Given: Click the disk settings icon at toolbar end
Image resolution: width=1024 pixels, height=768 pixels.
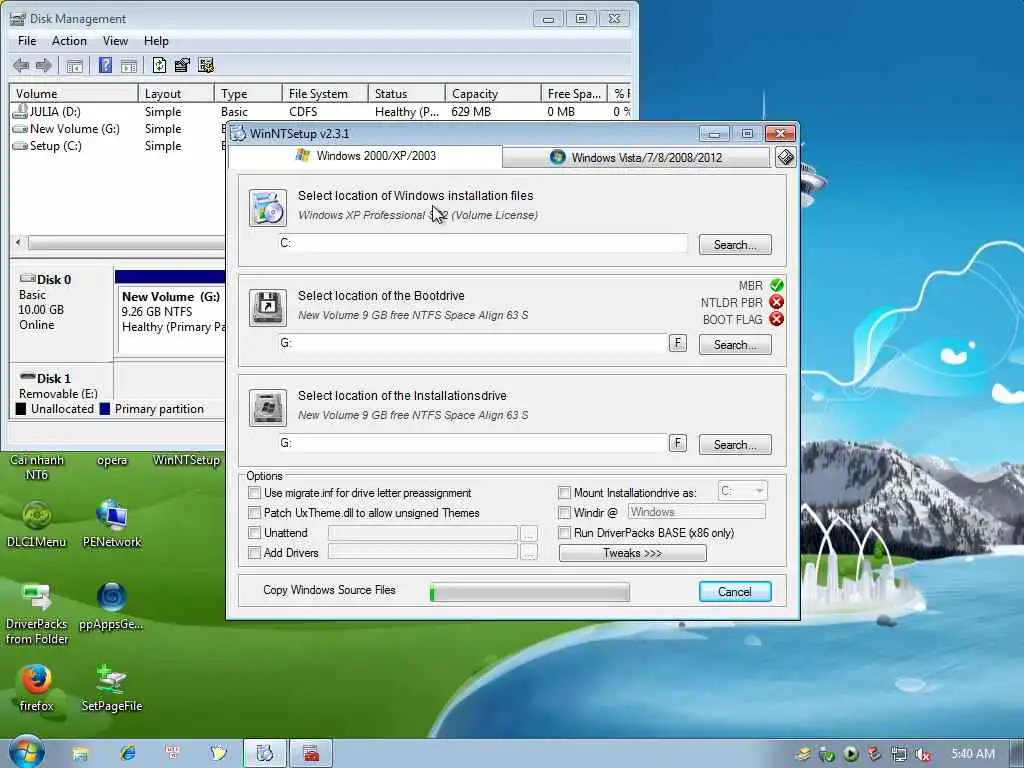Looking at the screenshot, I should 206,65.
